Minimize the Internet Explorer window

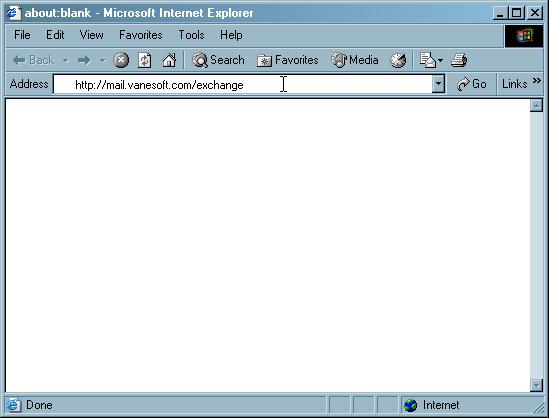point(500,13)
